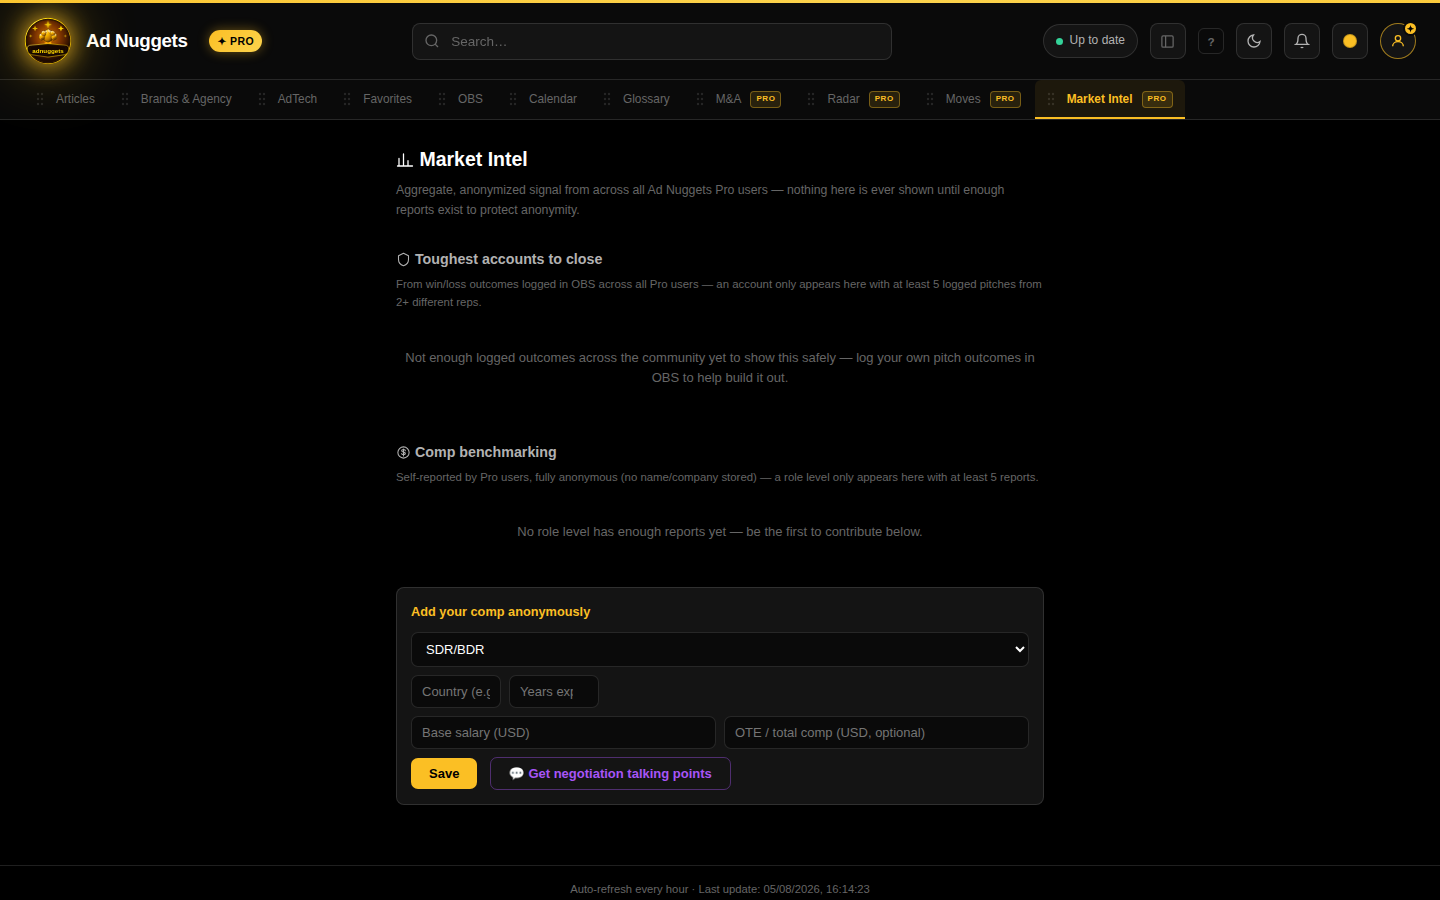The image size is (1440, 900).
Task: Click drag handle dots beside AdTech
Action: coord(262,99)
